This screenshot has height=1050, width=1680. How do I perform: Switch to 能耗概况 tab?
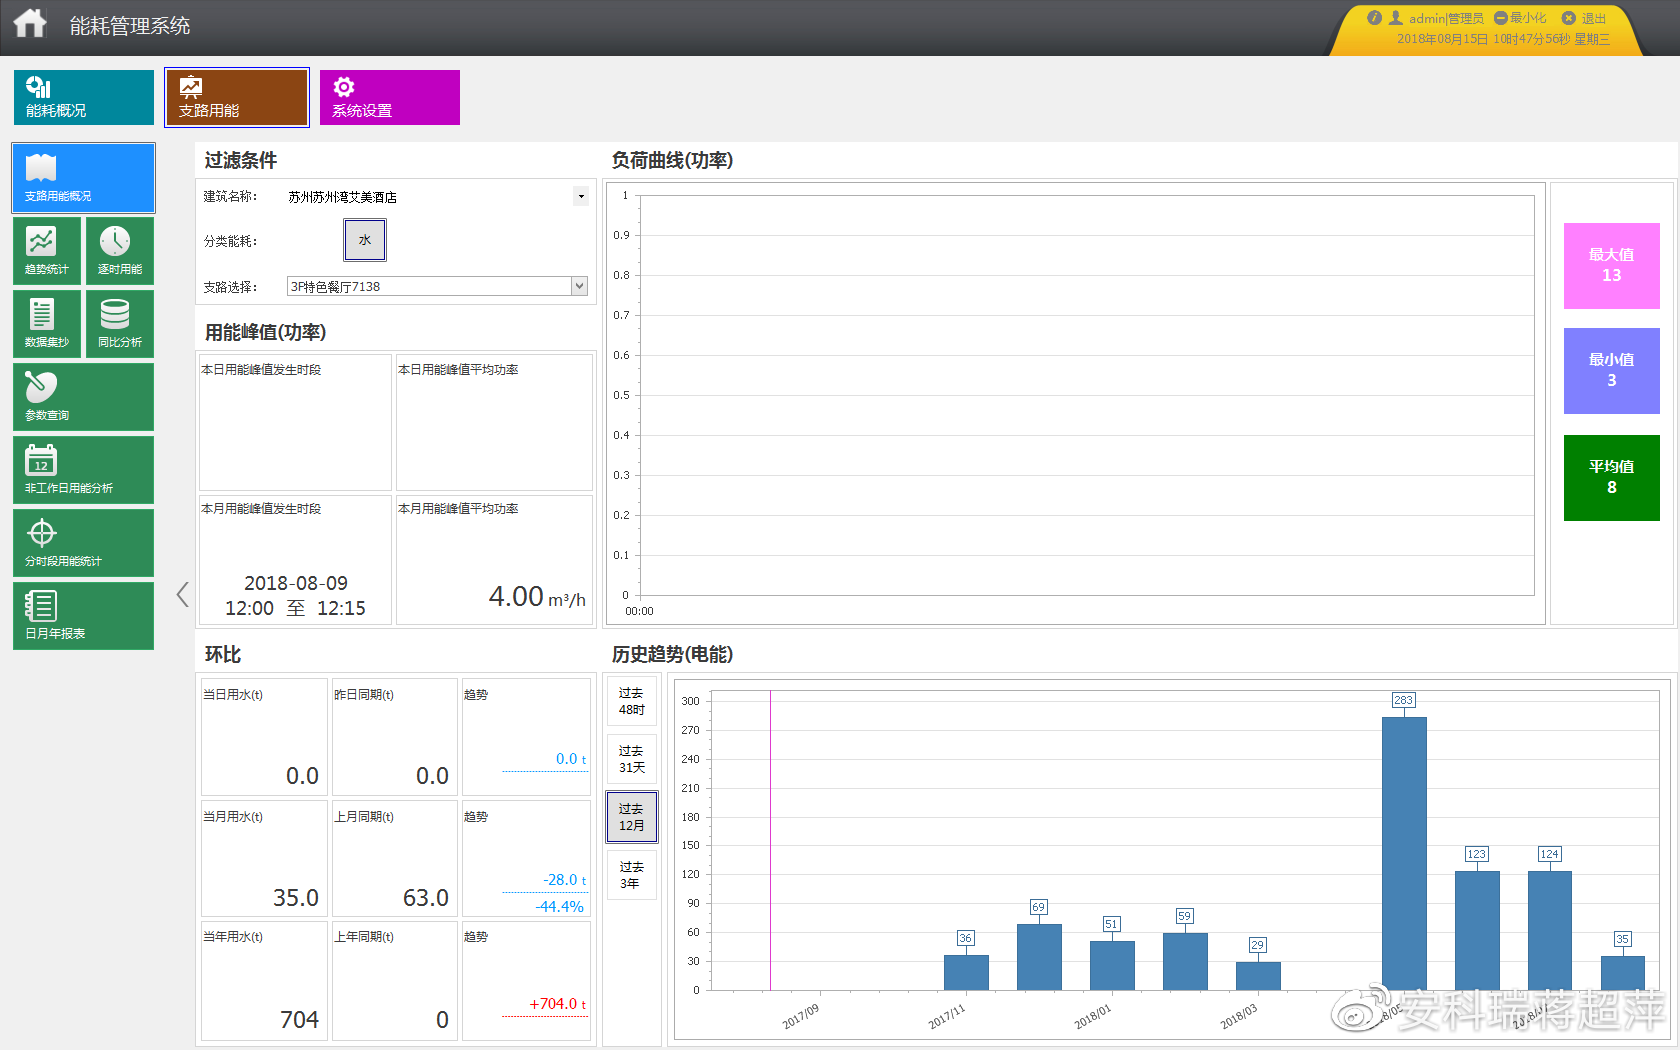[x=84, y=97]
